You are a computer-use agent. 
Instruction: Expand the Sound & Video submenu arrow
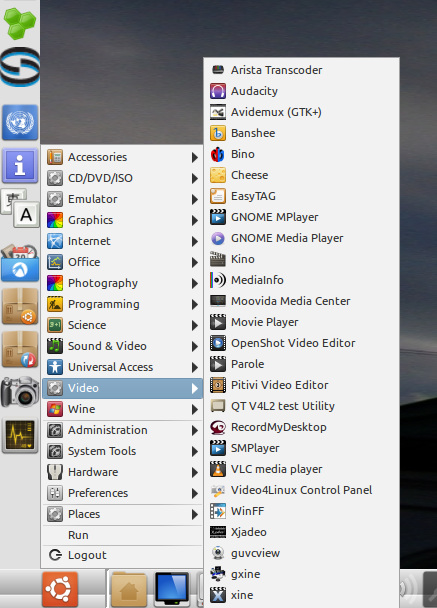(195, 346)
